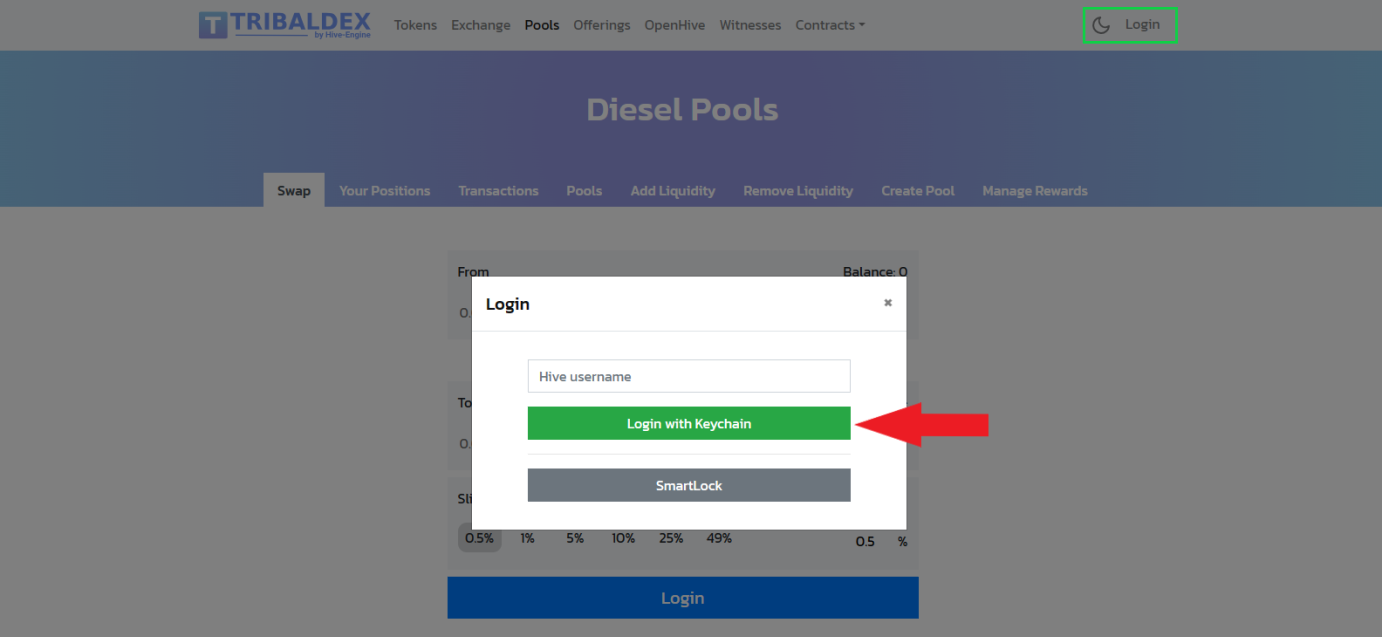This screenshot has height=637, width=1382.
Task: Select Pools in the top navigation bar
Action: [542, 25]
